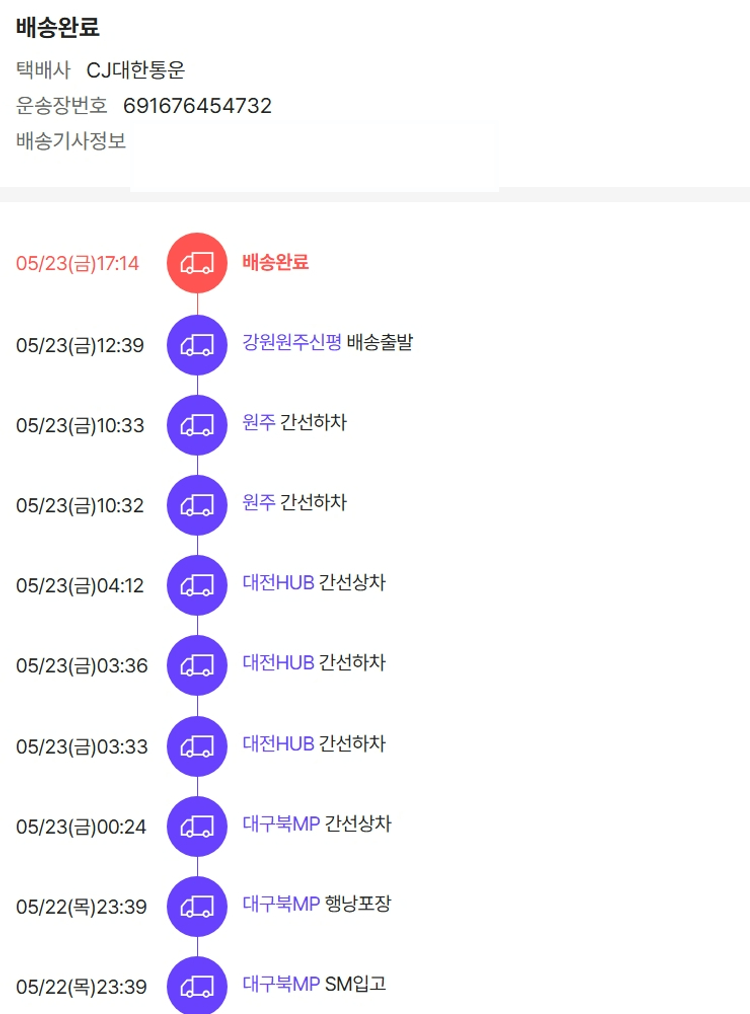Click the red 배송완료 status text
The height and width of the screenshot is (1014, 750).
point(275,262)
